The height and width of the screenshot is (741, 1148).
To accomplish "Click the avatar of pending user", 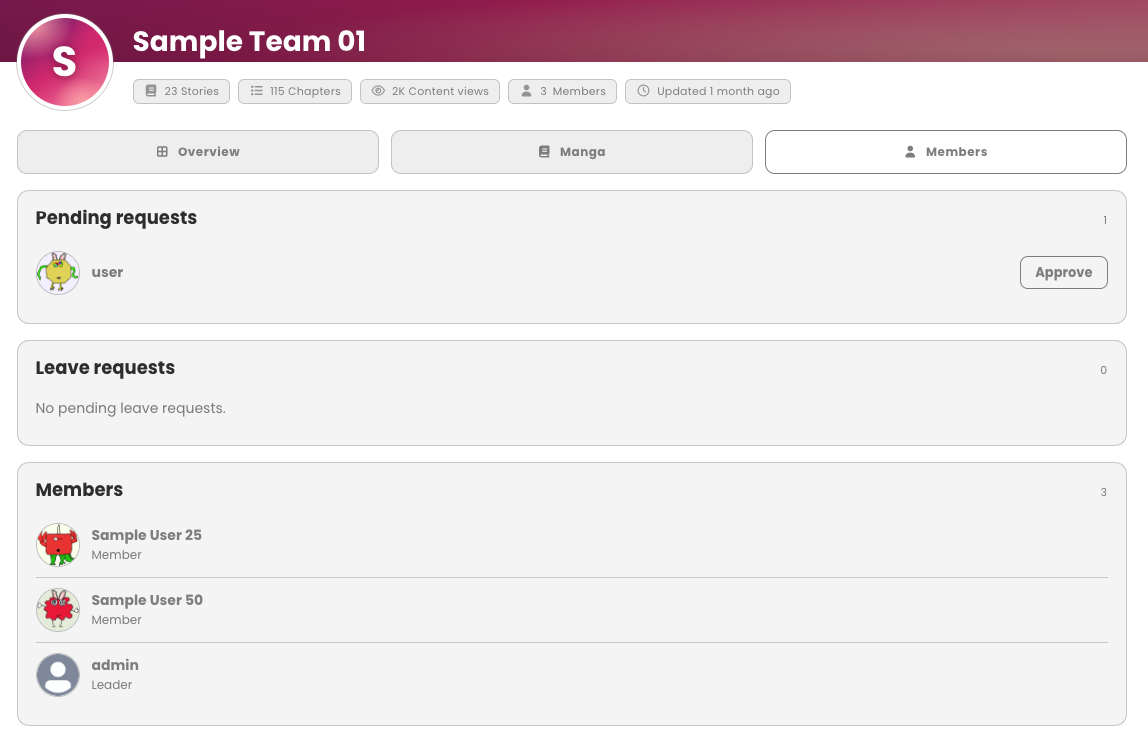I will (58, 273).
